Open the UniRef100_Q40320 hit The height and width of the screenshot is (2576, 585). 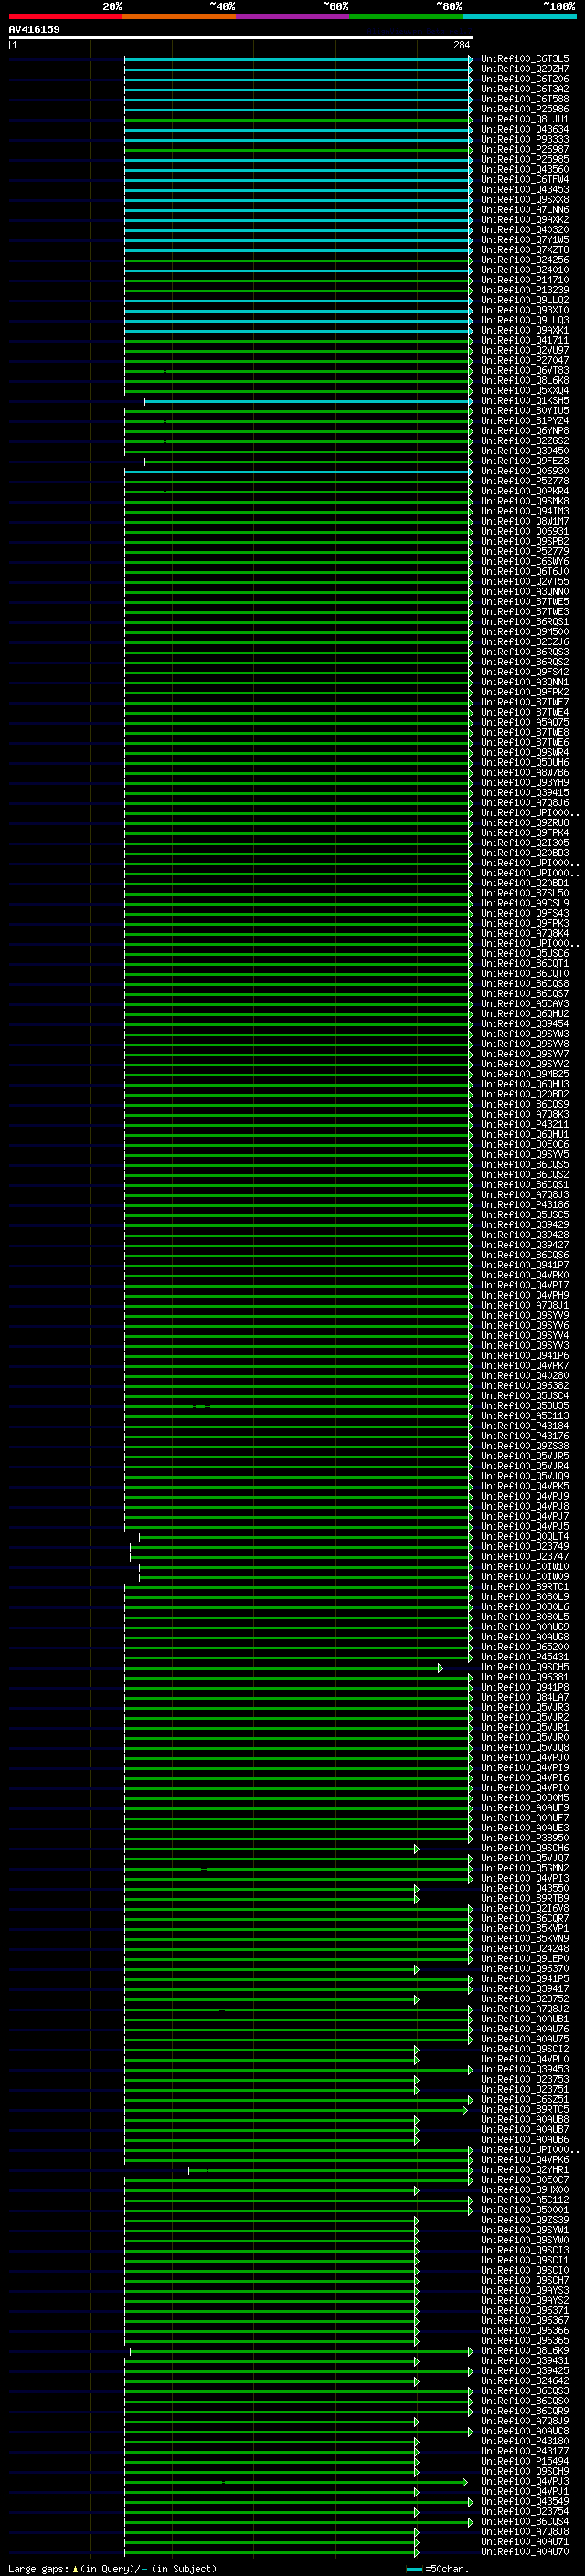tap(525, 230)
